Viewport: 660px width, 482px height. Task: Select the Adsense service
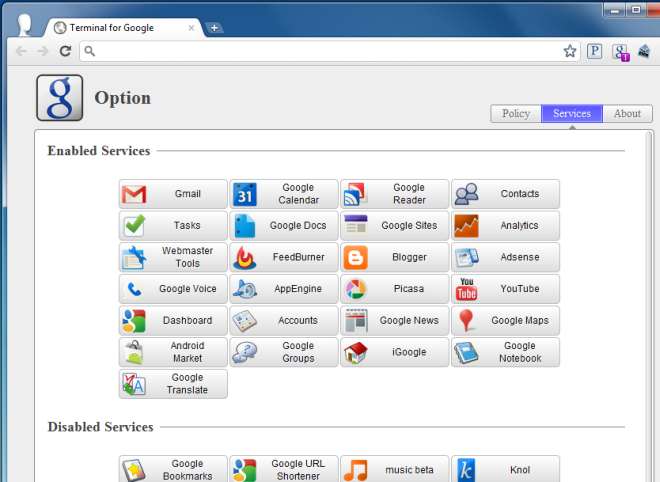click(506, 257)
